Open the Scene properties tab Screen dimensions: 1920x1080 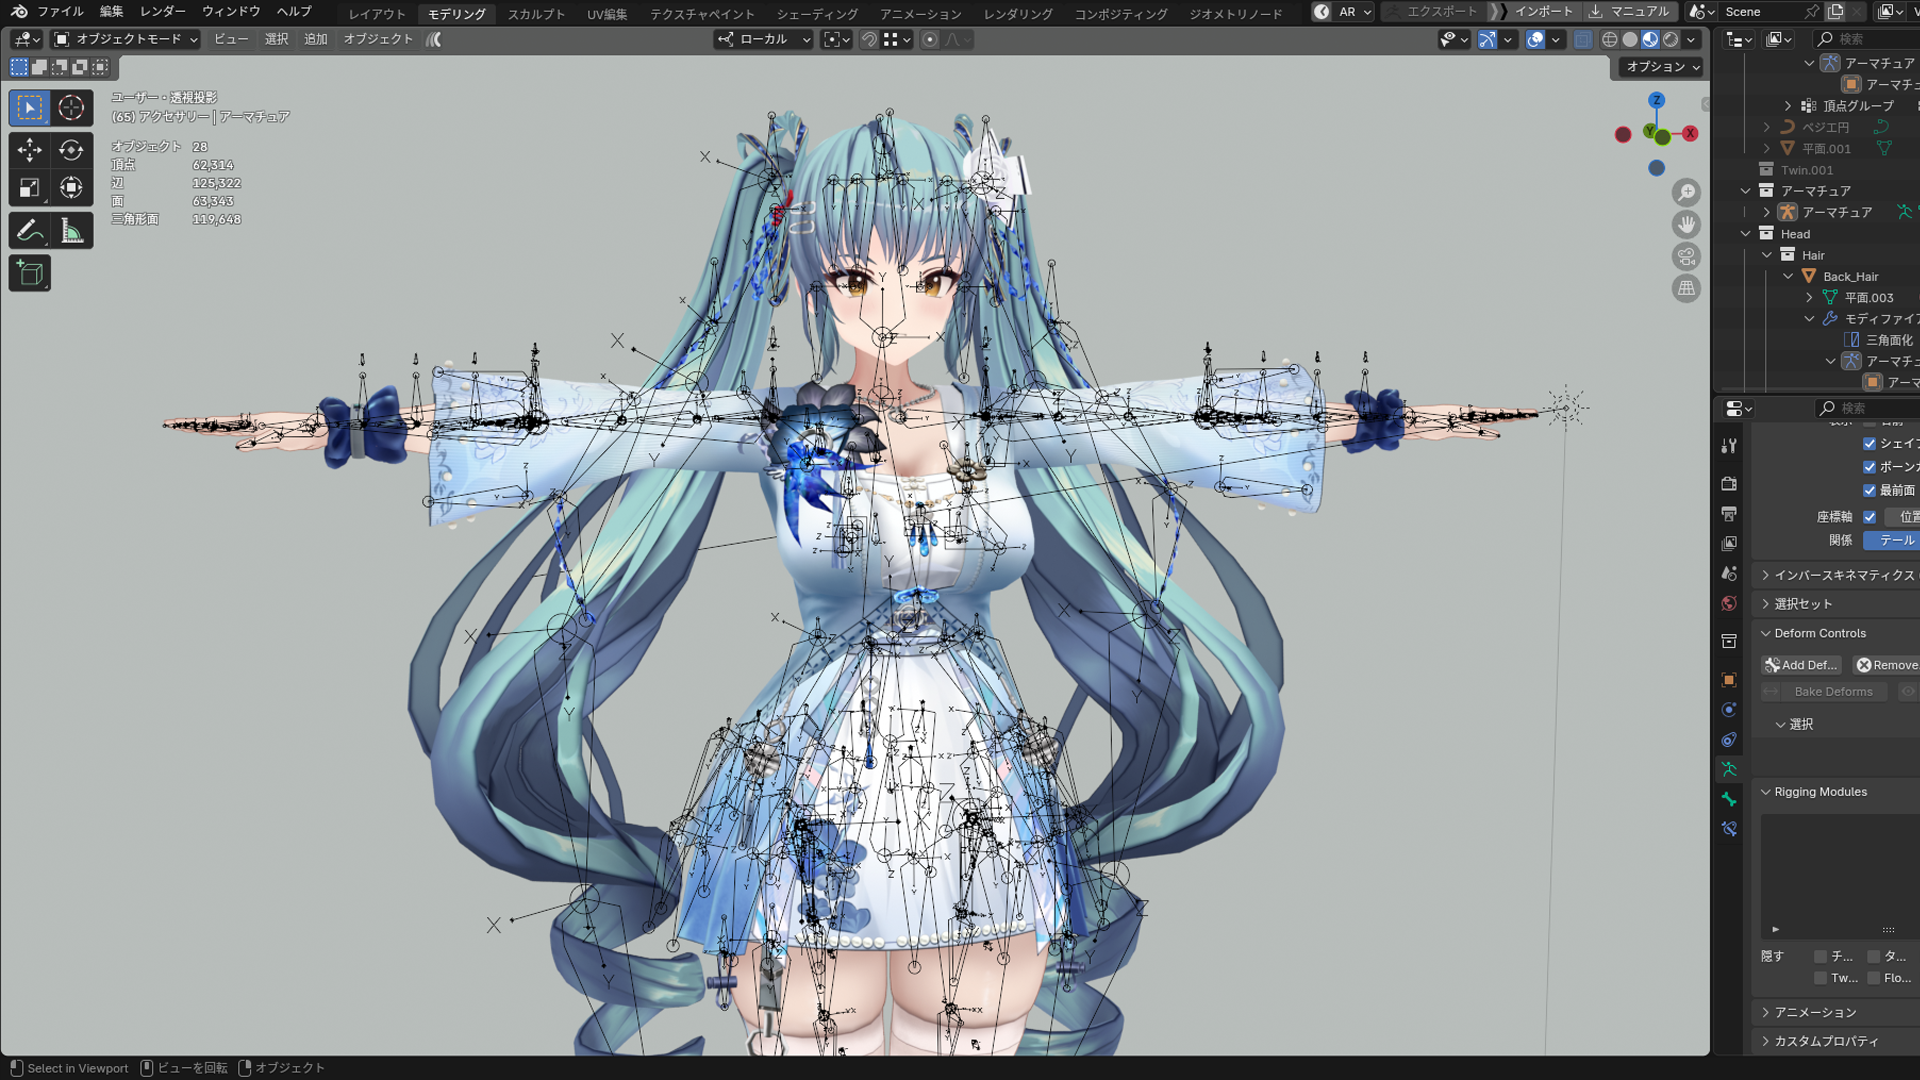click(1729, 574)
